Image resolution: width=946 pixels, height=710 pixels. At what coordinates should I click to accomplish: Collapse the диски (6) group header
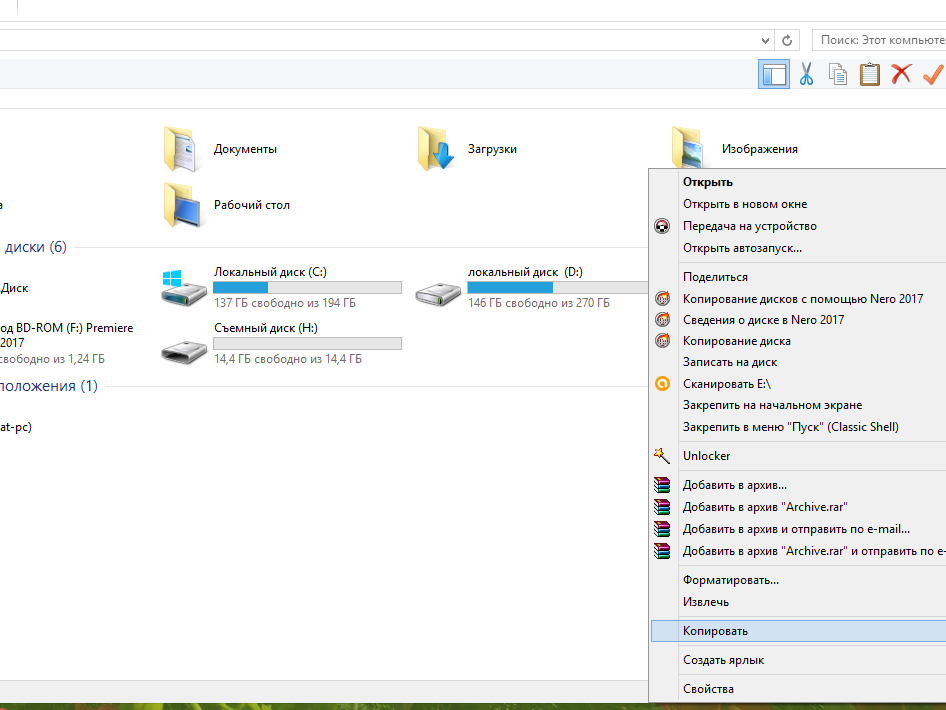pyautogui.click(x=35, y=247)
